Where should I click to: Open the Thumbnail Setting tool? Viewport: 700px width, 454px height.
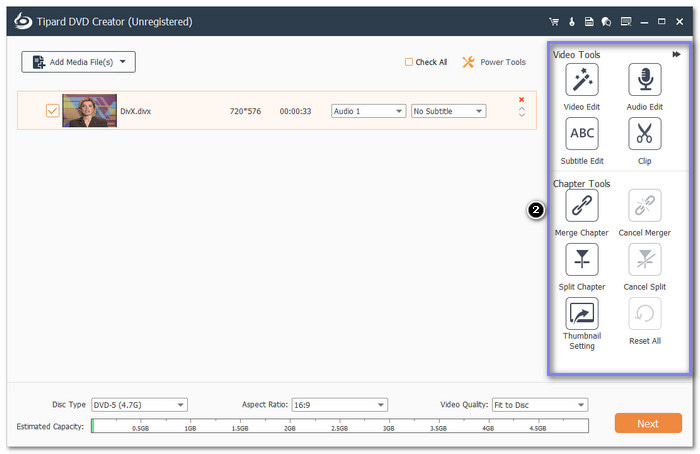[x=581, y=313]
